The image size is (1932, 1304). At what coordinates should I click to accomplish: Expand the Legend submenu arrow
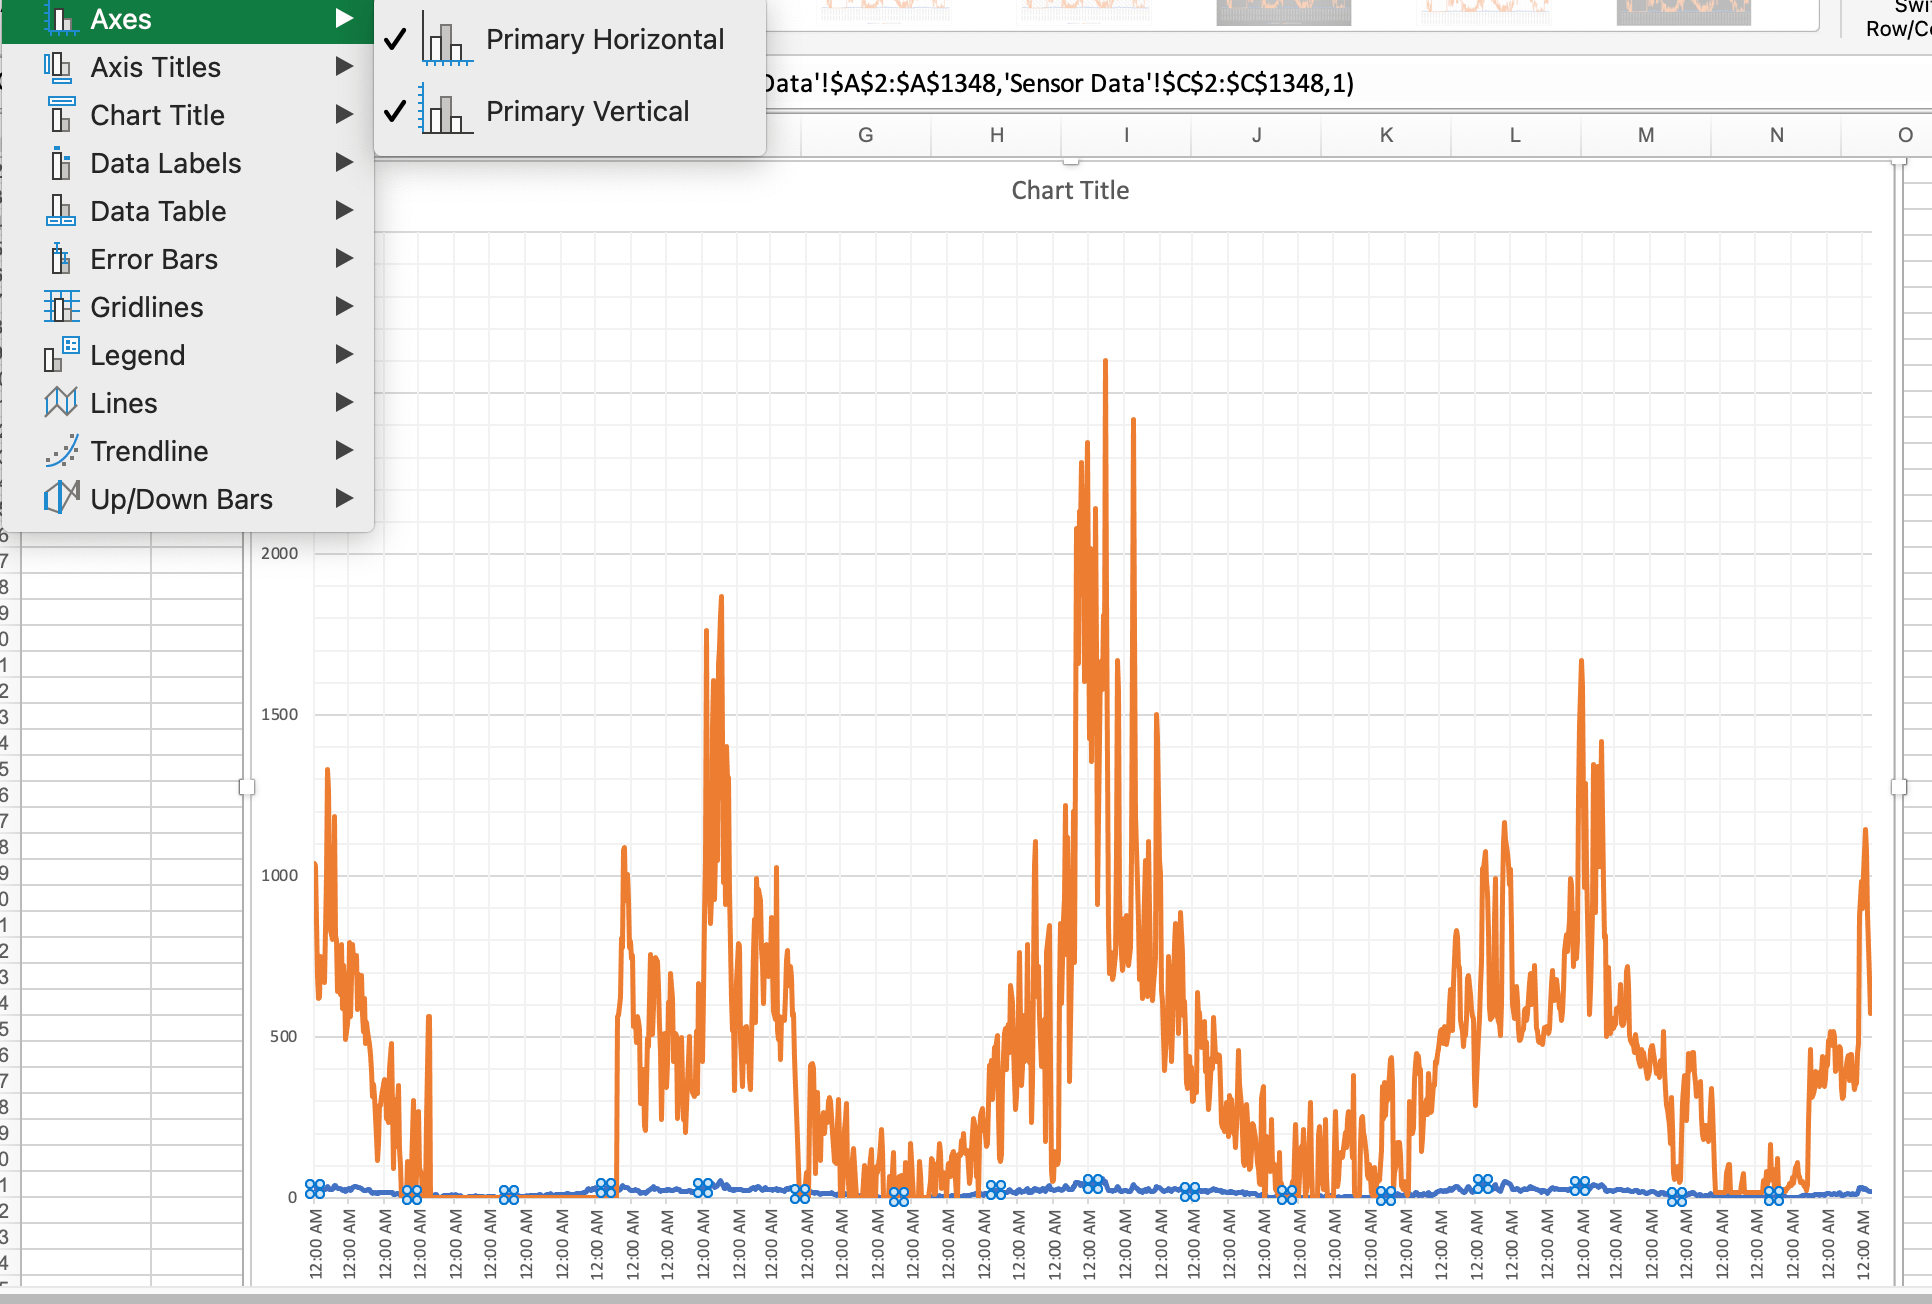pos(344,355)
